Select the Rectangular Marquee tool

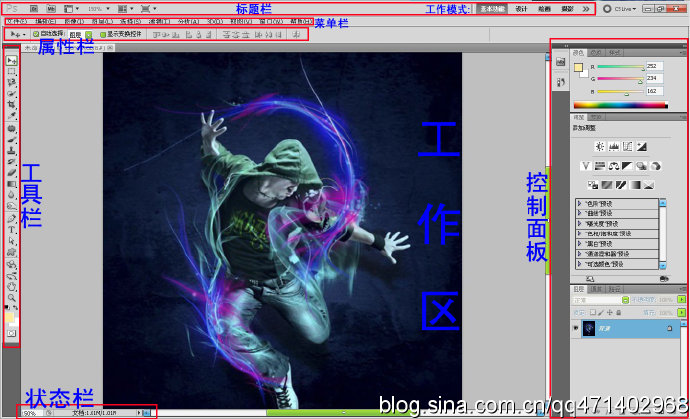(x=11, y=71)
